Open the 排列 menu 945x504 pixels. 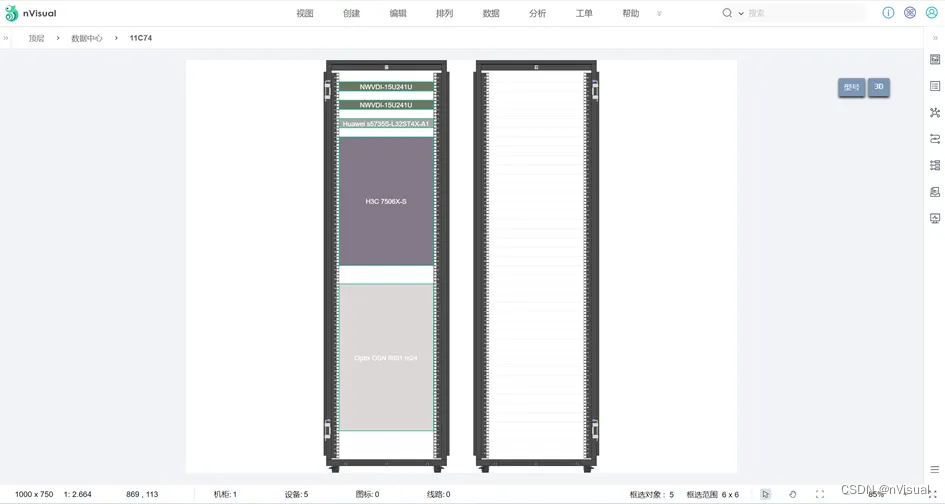(444, 13)
